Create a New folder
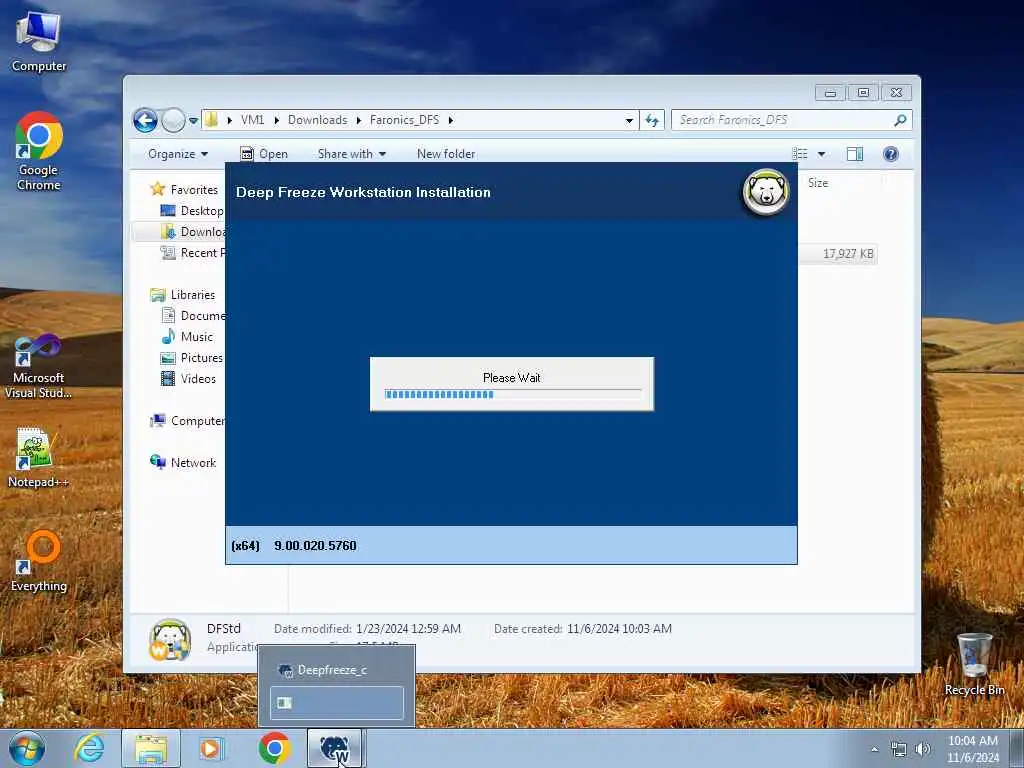 pyautogui.click(x=446, y=154)
